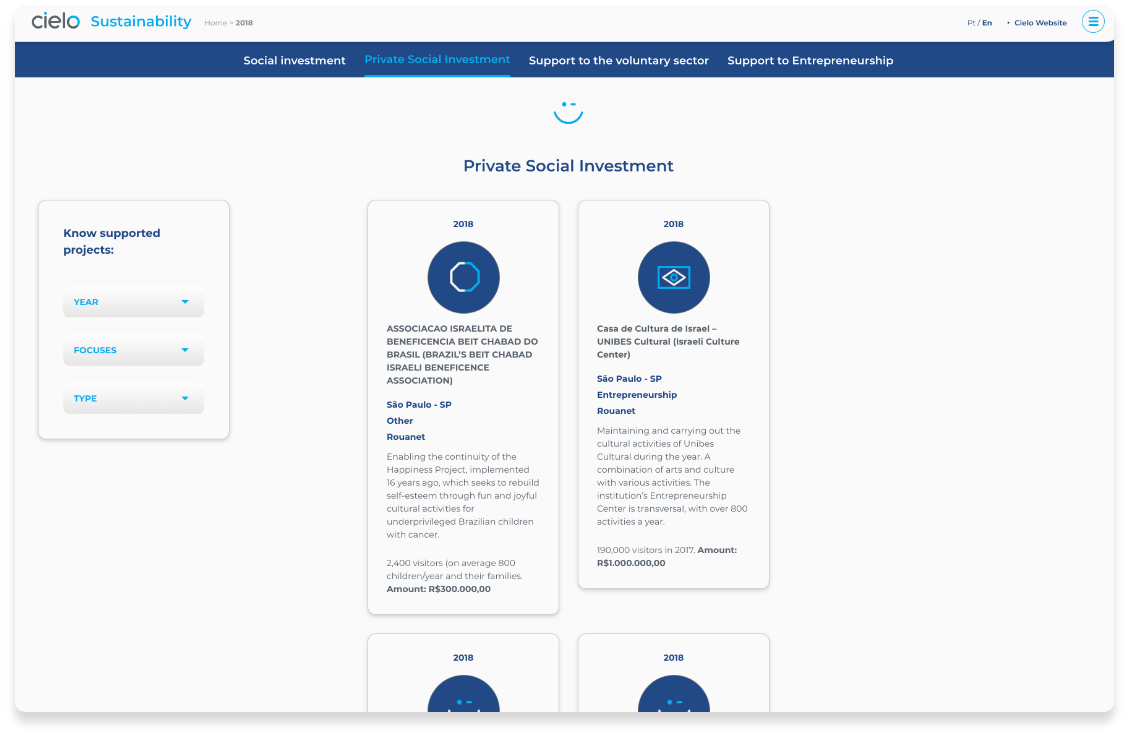Click the 190,000 visitors in 2017 text

tap(646, 551)
